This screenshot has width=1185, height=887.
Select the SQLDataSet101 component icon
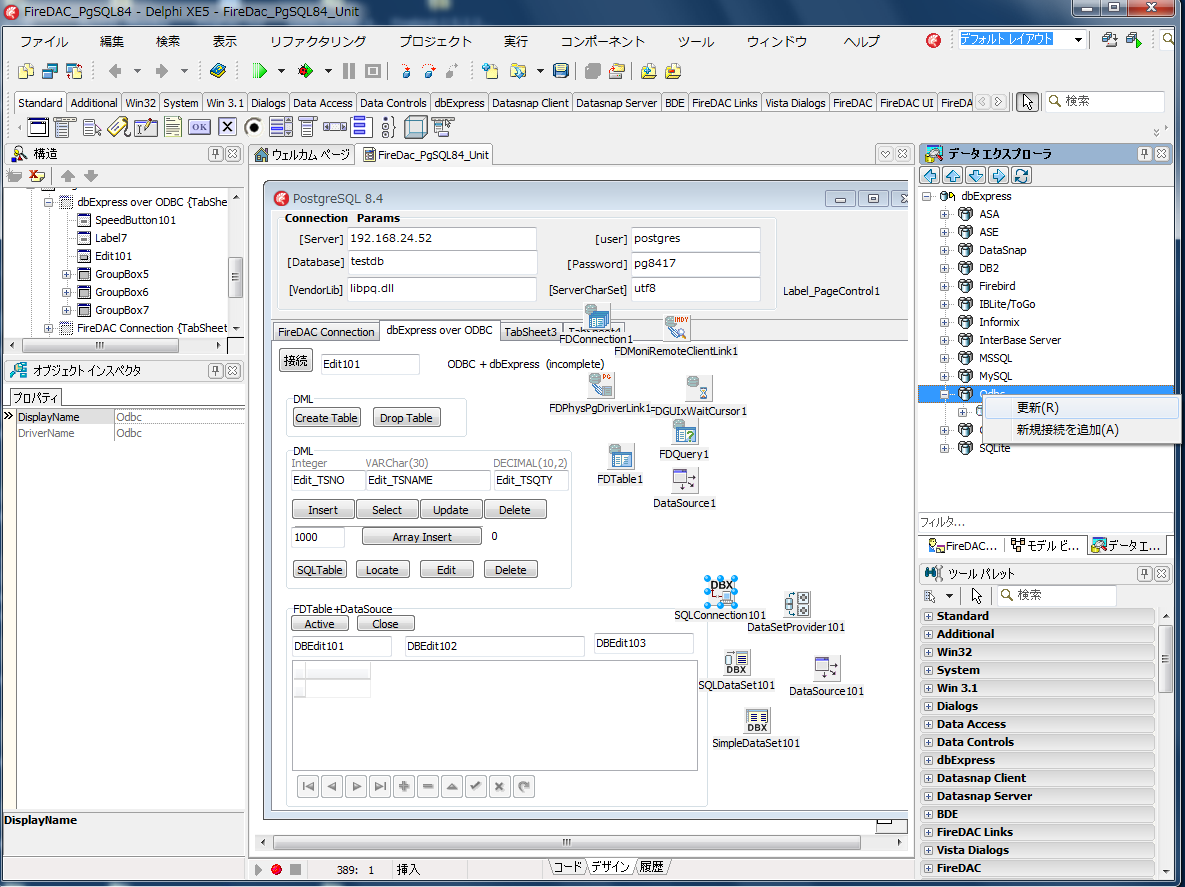(736, 663)
